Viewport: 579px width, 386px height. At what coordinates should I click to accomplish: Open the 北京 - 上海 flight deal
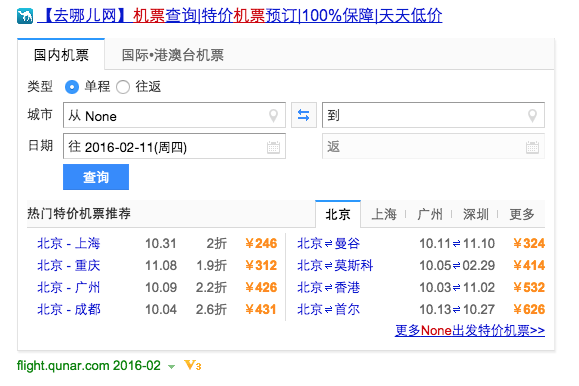click(x=69, y=243)
